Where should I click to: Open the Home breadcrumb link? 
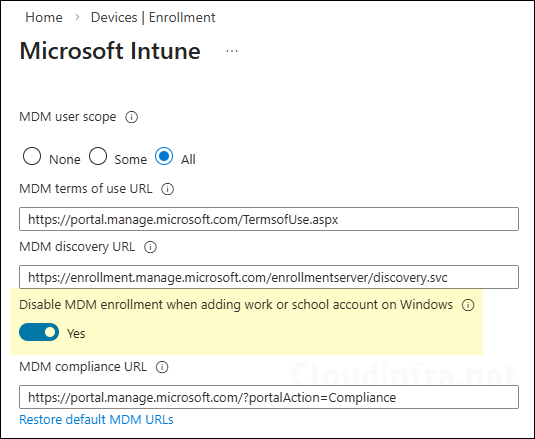click(x=44, y=17)
